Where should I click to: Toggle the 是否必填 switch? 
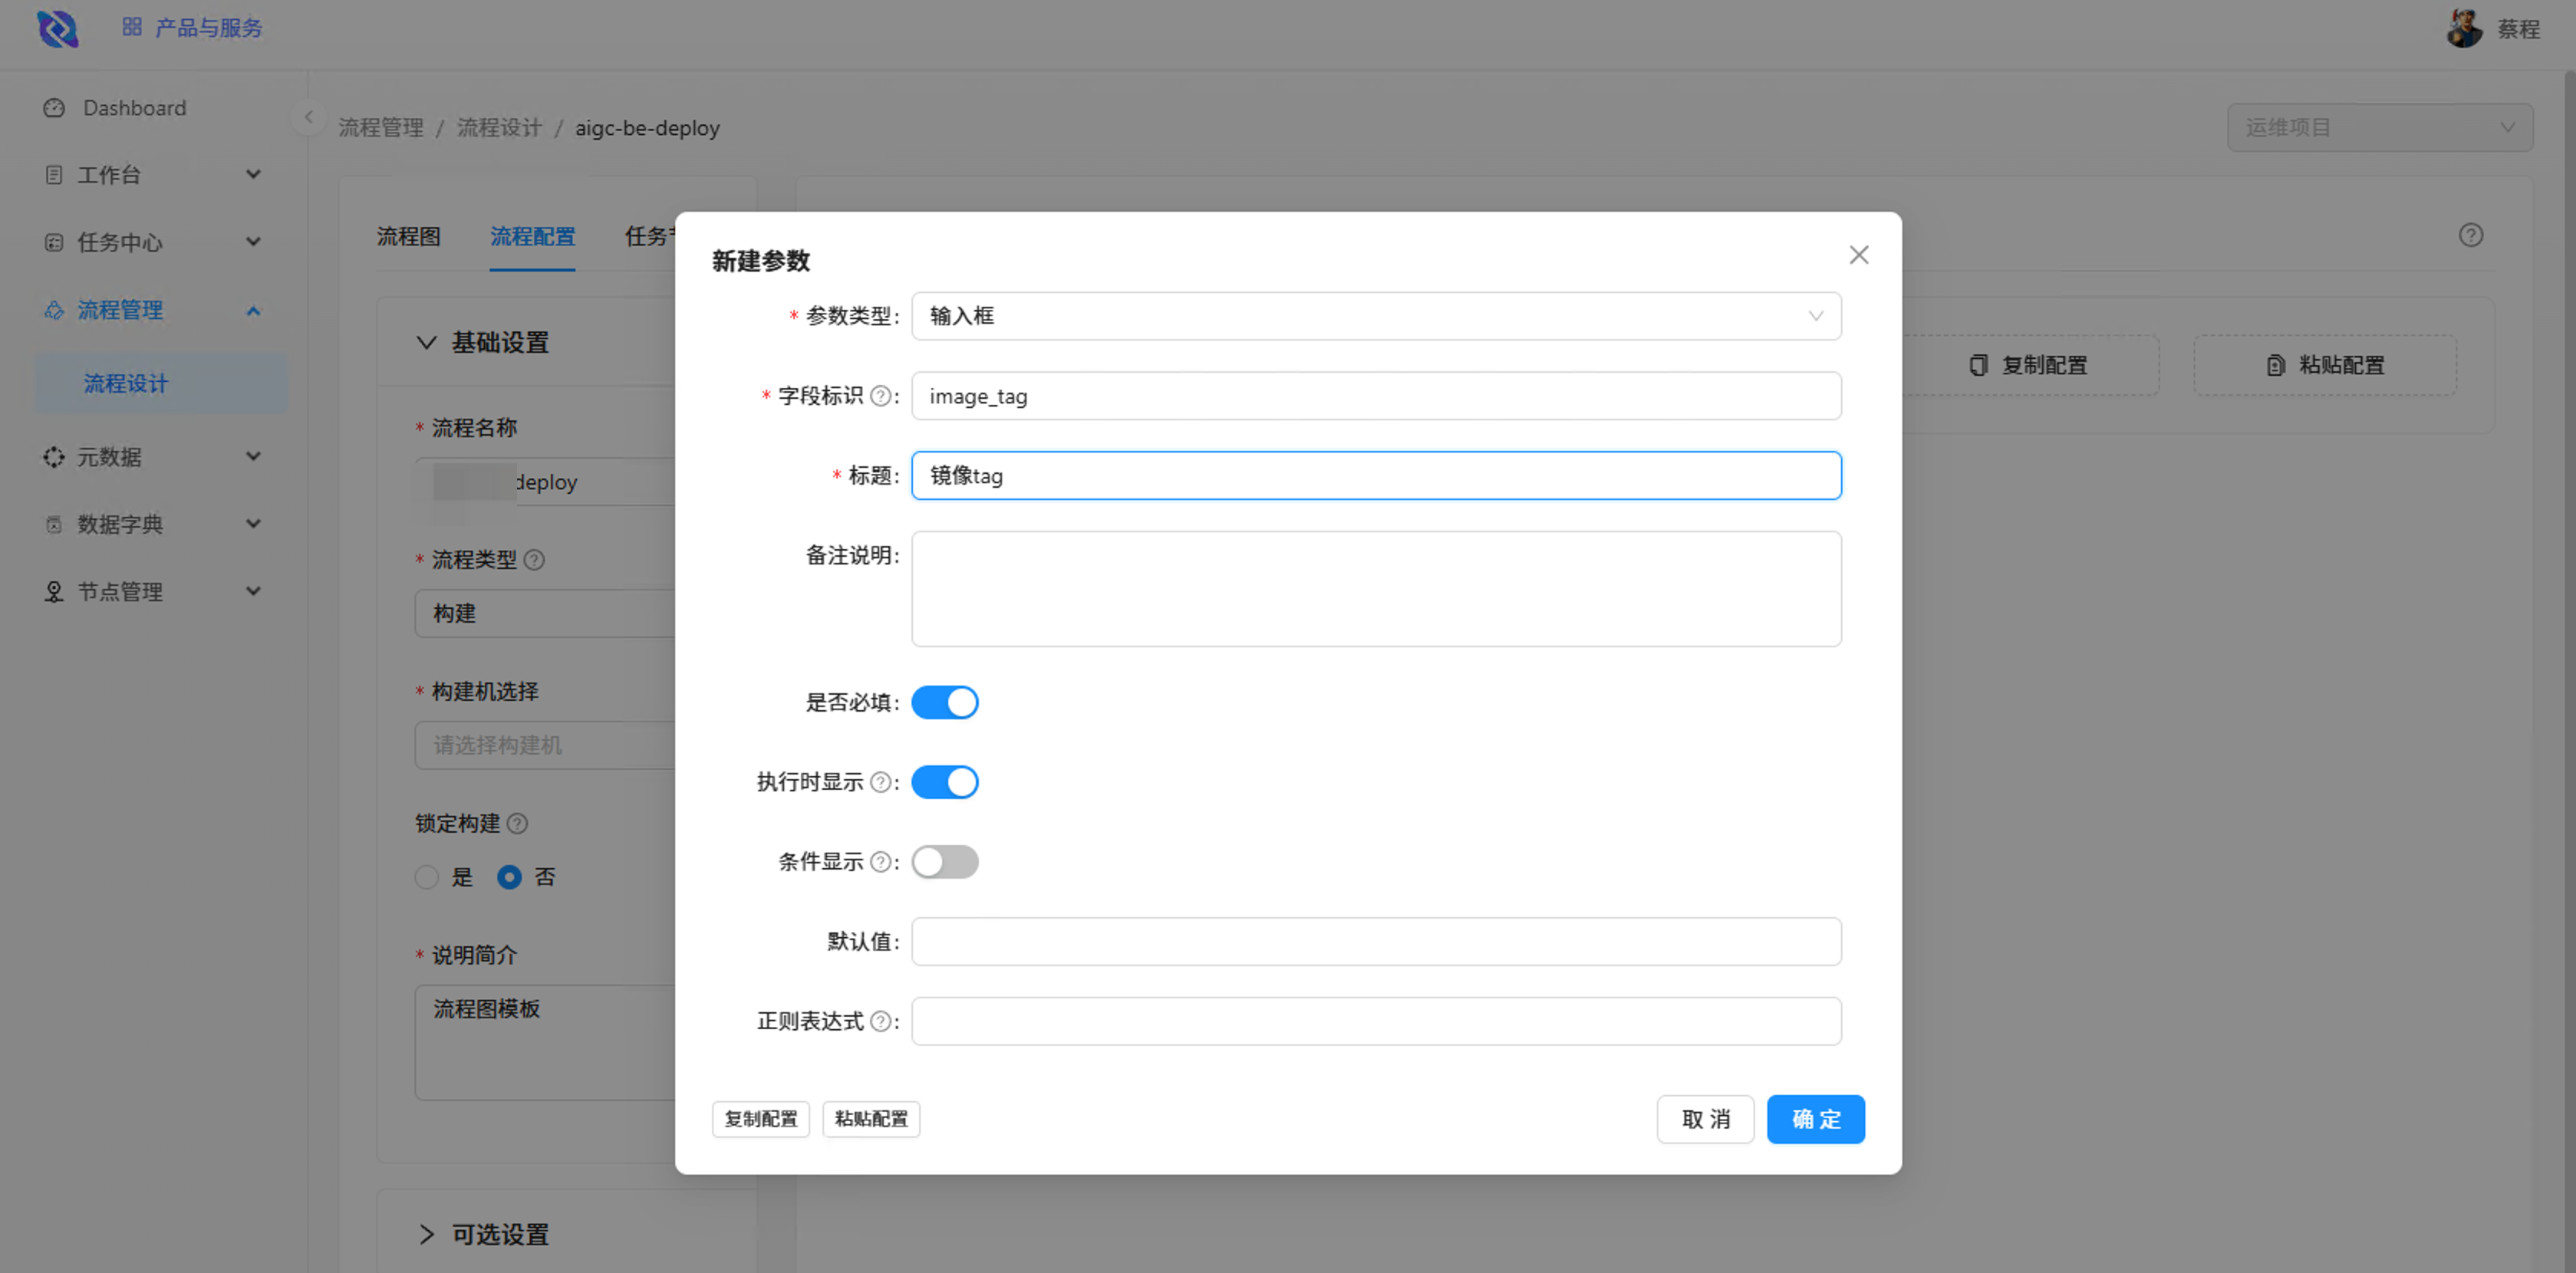(x=944, y=702)
